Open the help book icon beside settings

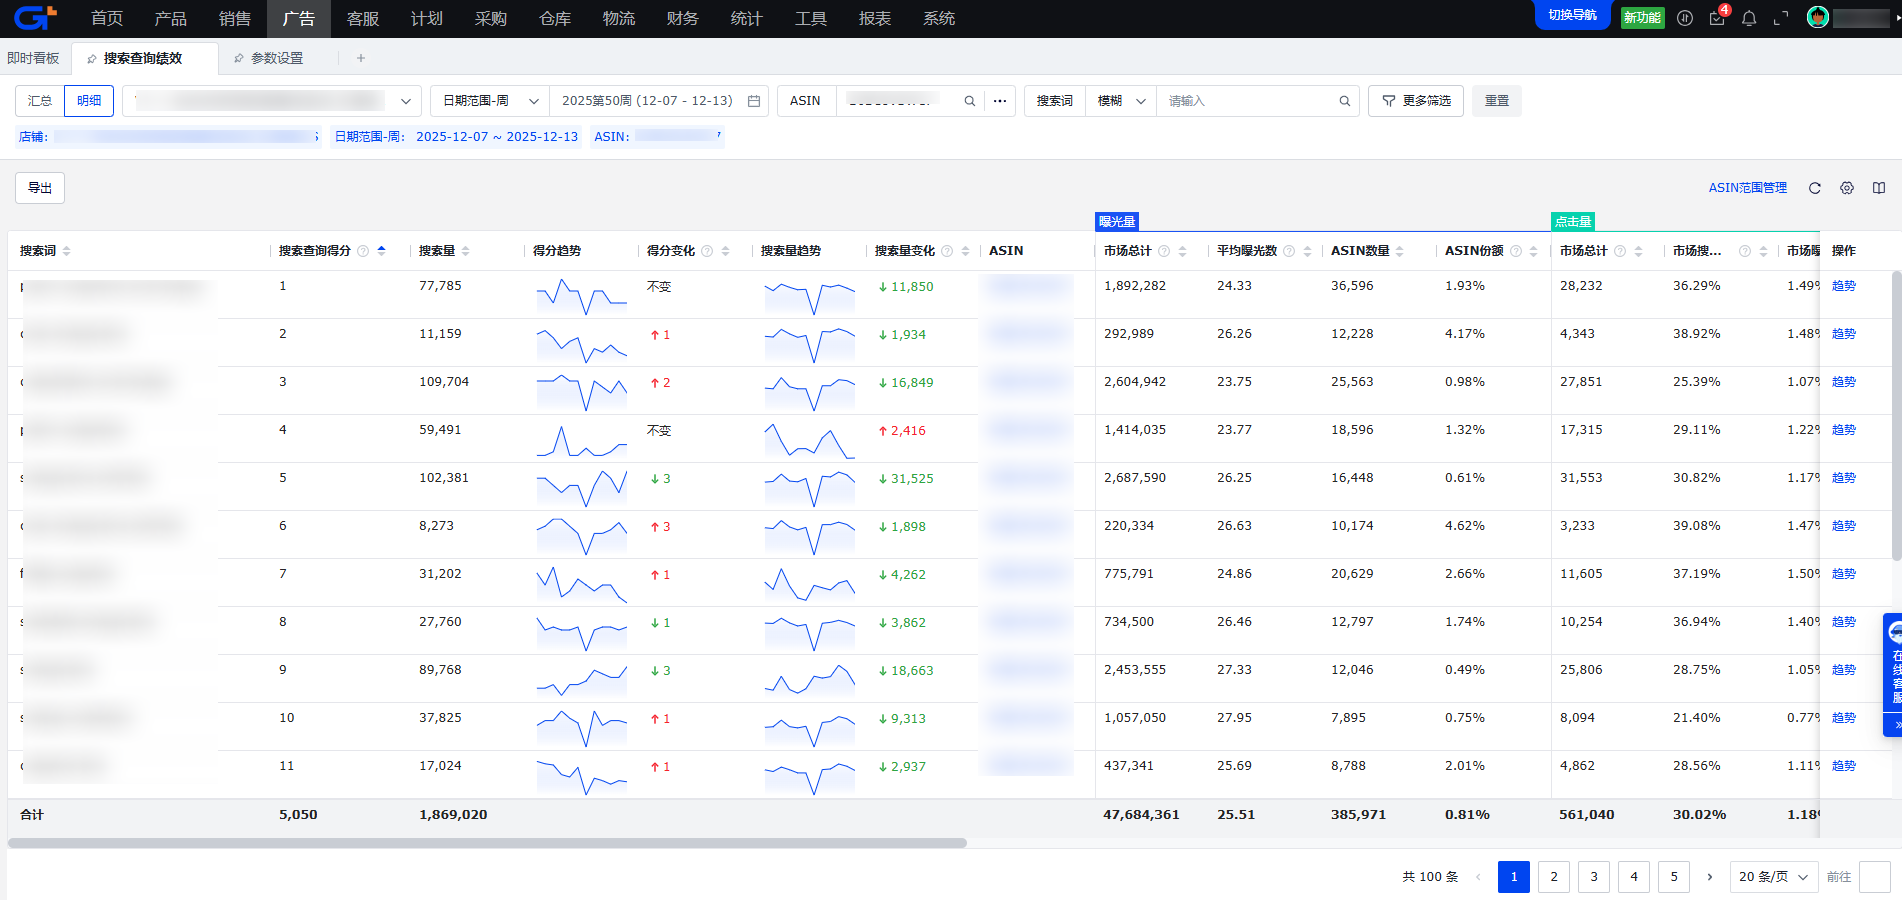coord(1879,188)
